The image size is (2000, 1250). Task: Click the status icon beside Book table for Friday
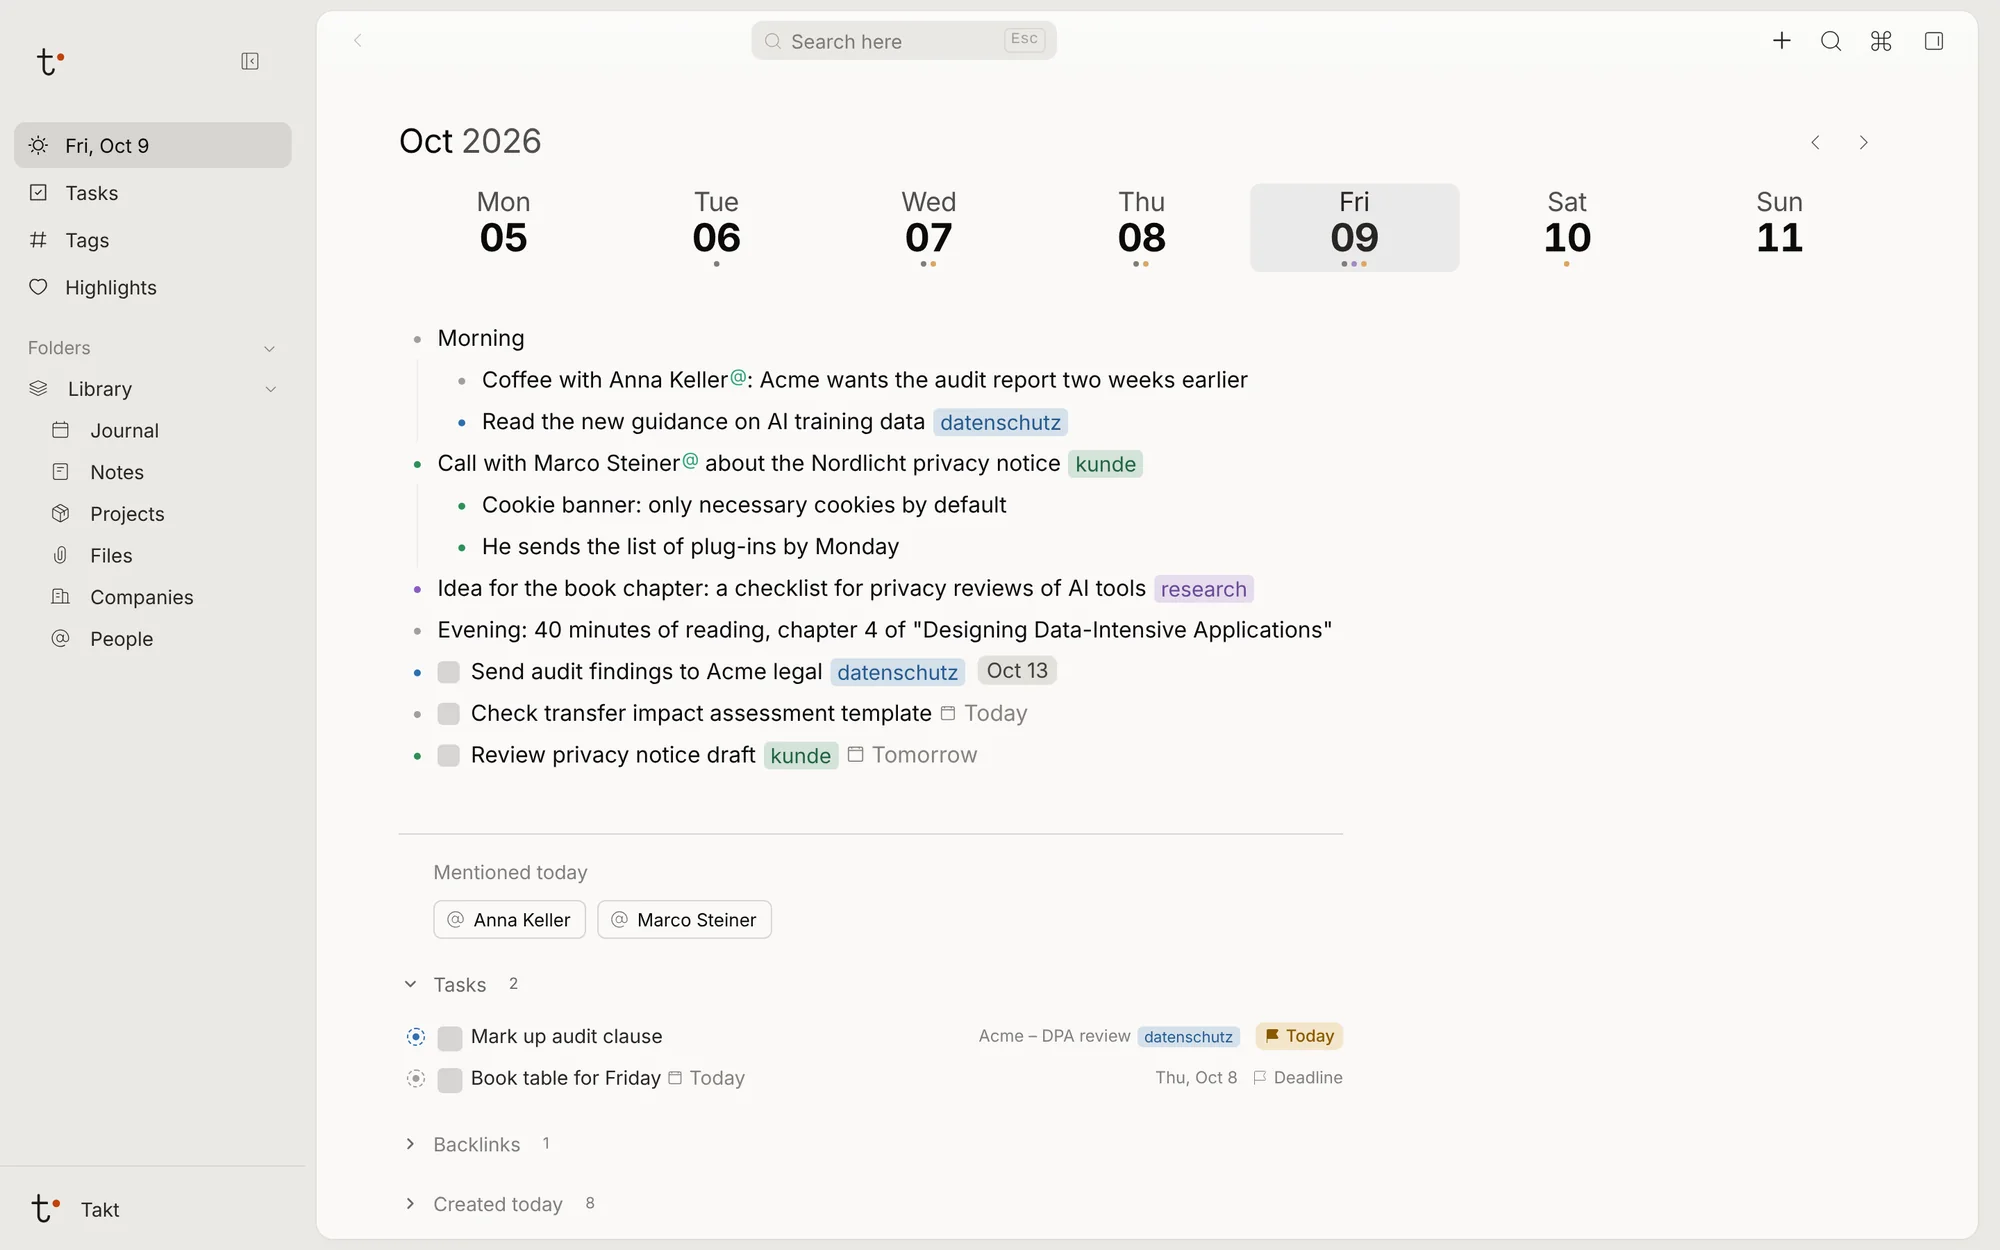[x=416, y=1079]
